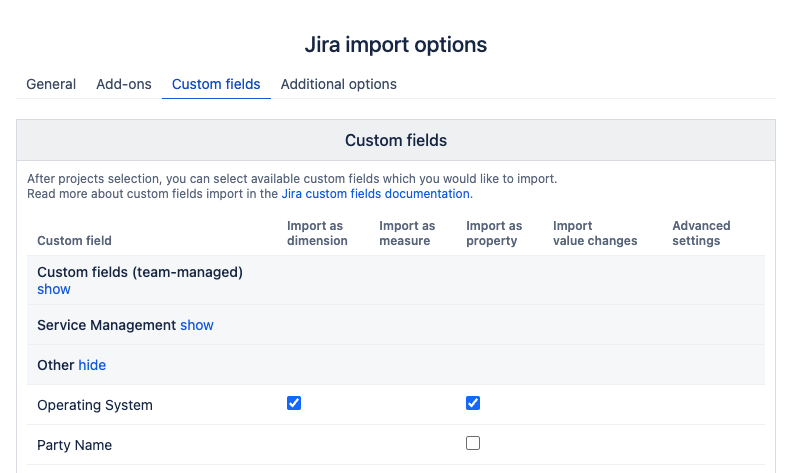794x473 pixels.
Task: Click the gray Custom fields panel header
Action: coord(396,140)
